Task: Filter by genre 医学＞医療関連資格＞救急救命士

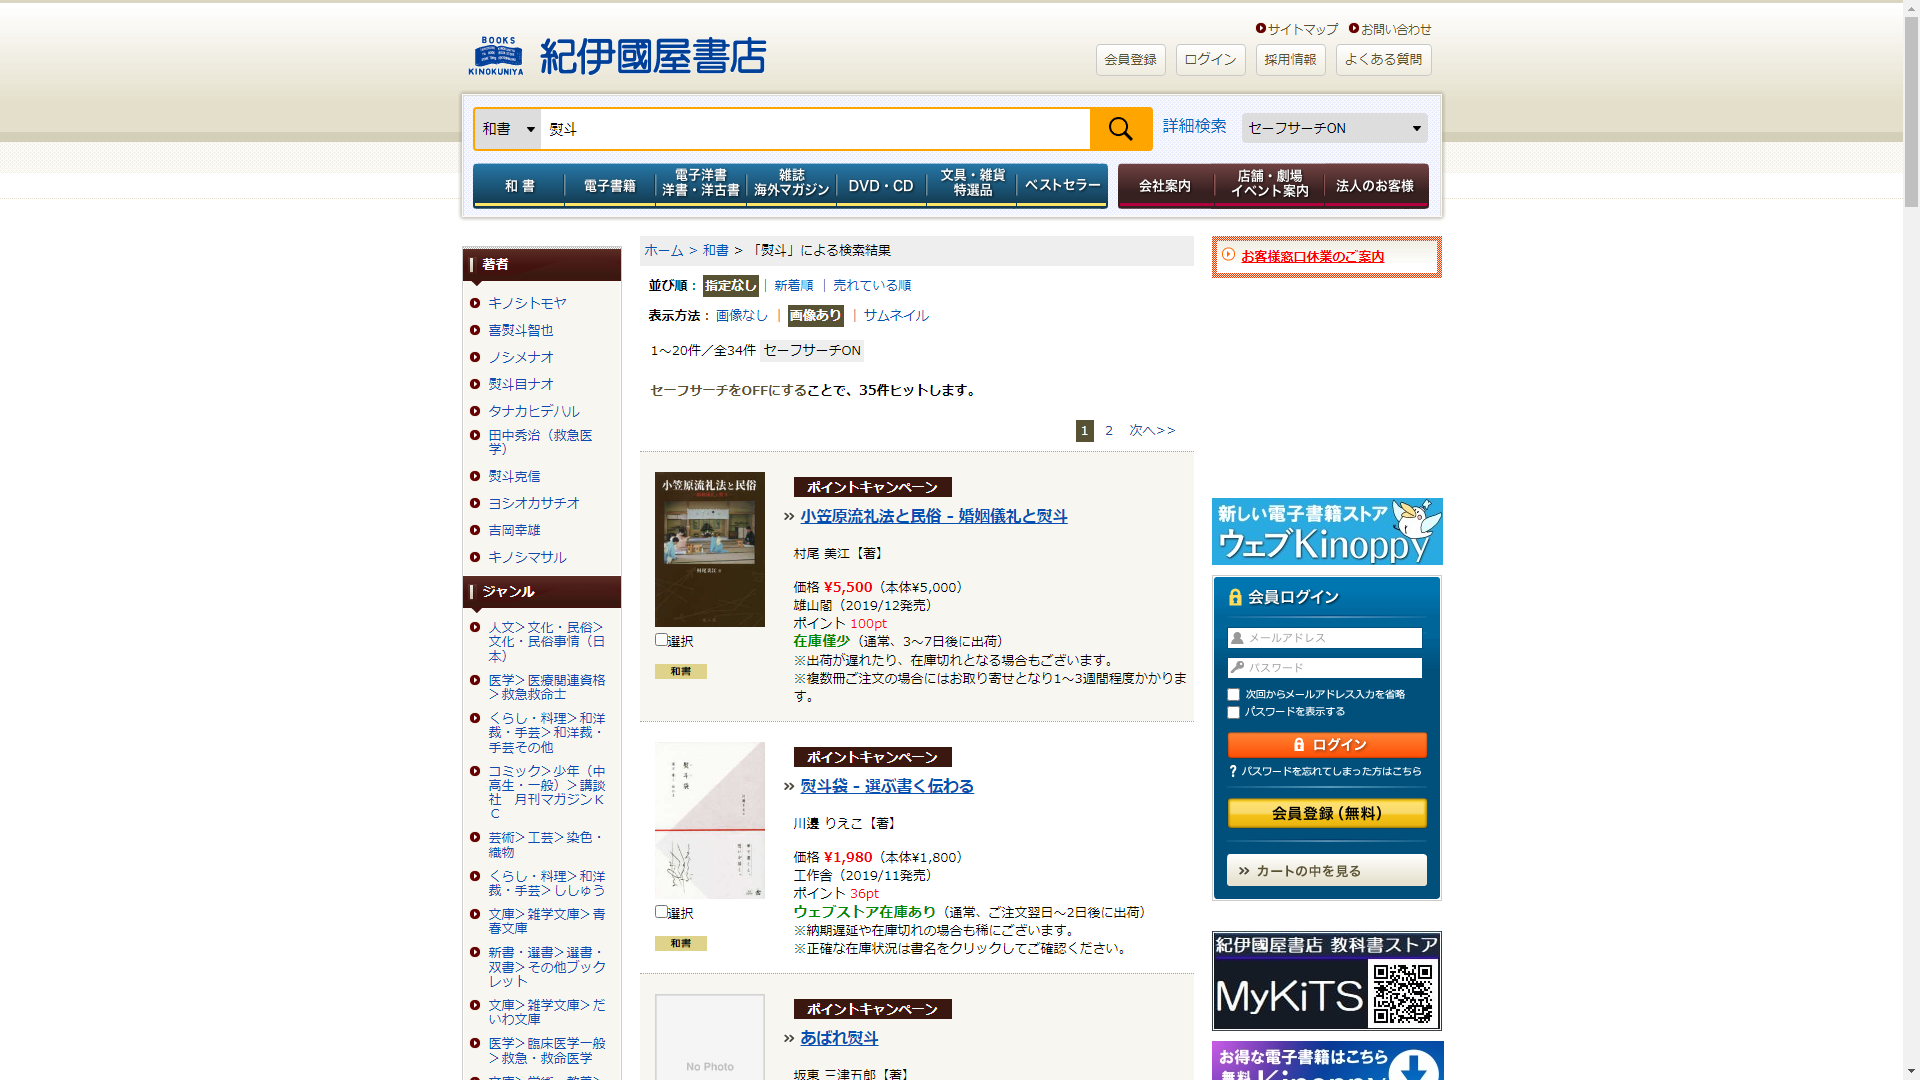Action: point(546,687)
